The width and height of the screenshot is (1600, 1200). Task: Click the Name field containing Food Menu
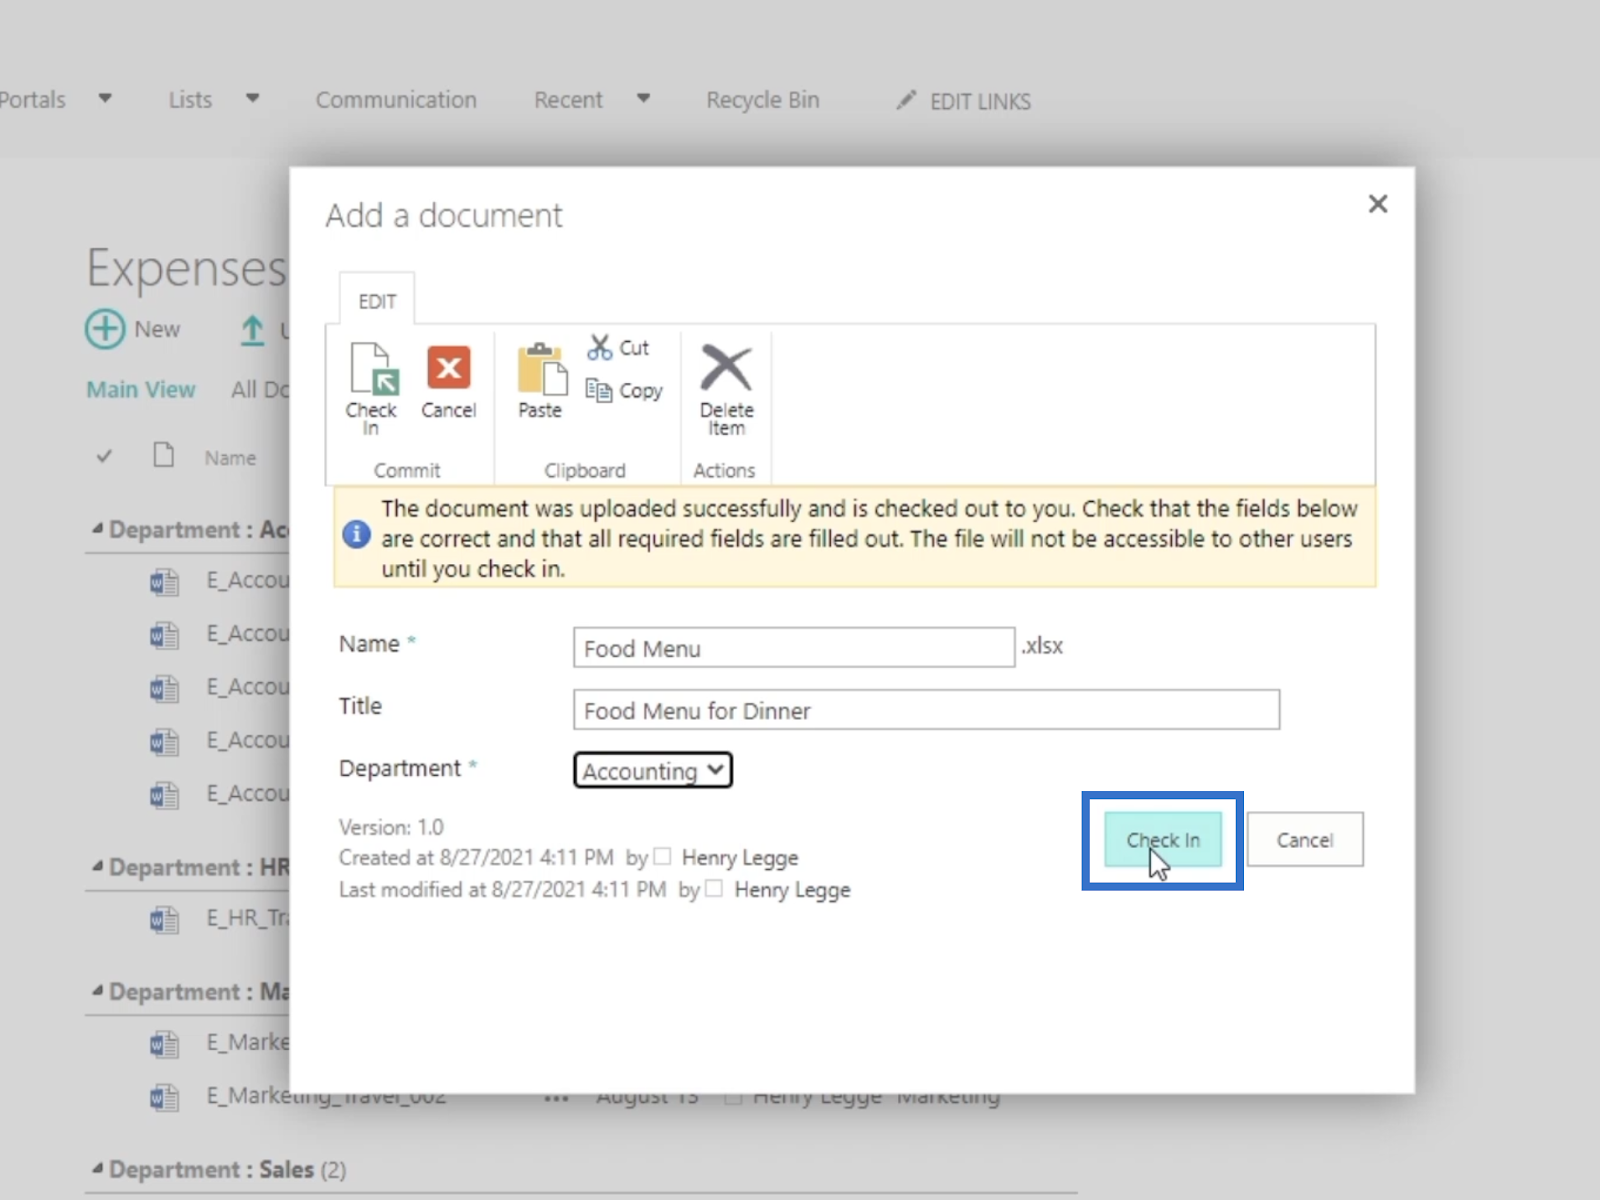click(794, 648)
